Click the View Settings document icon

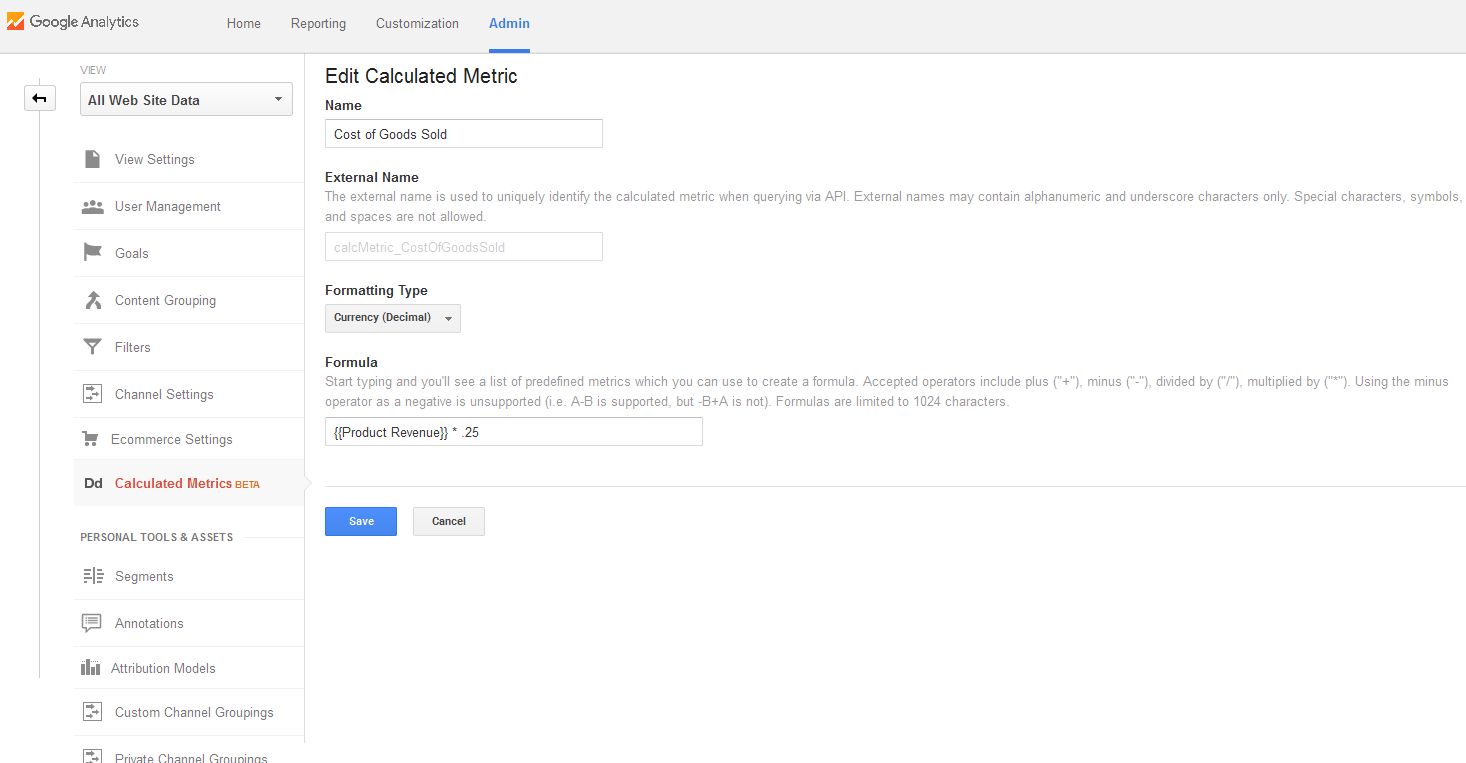point(92,159)
